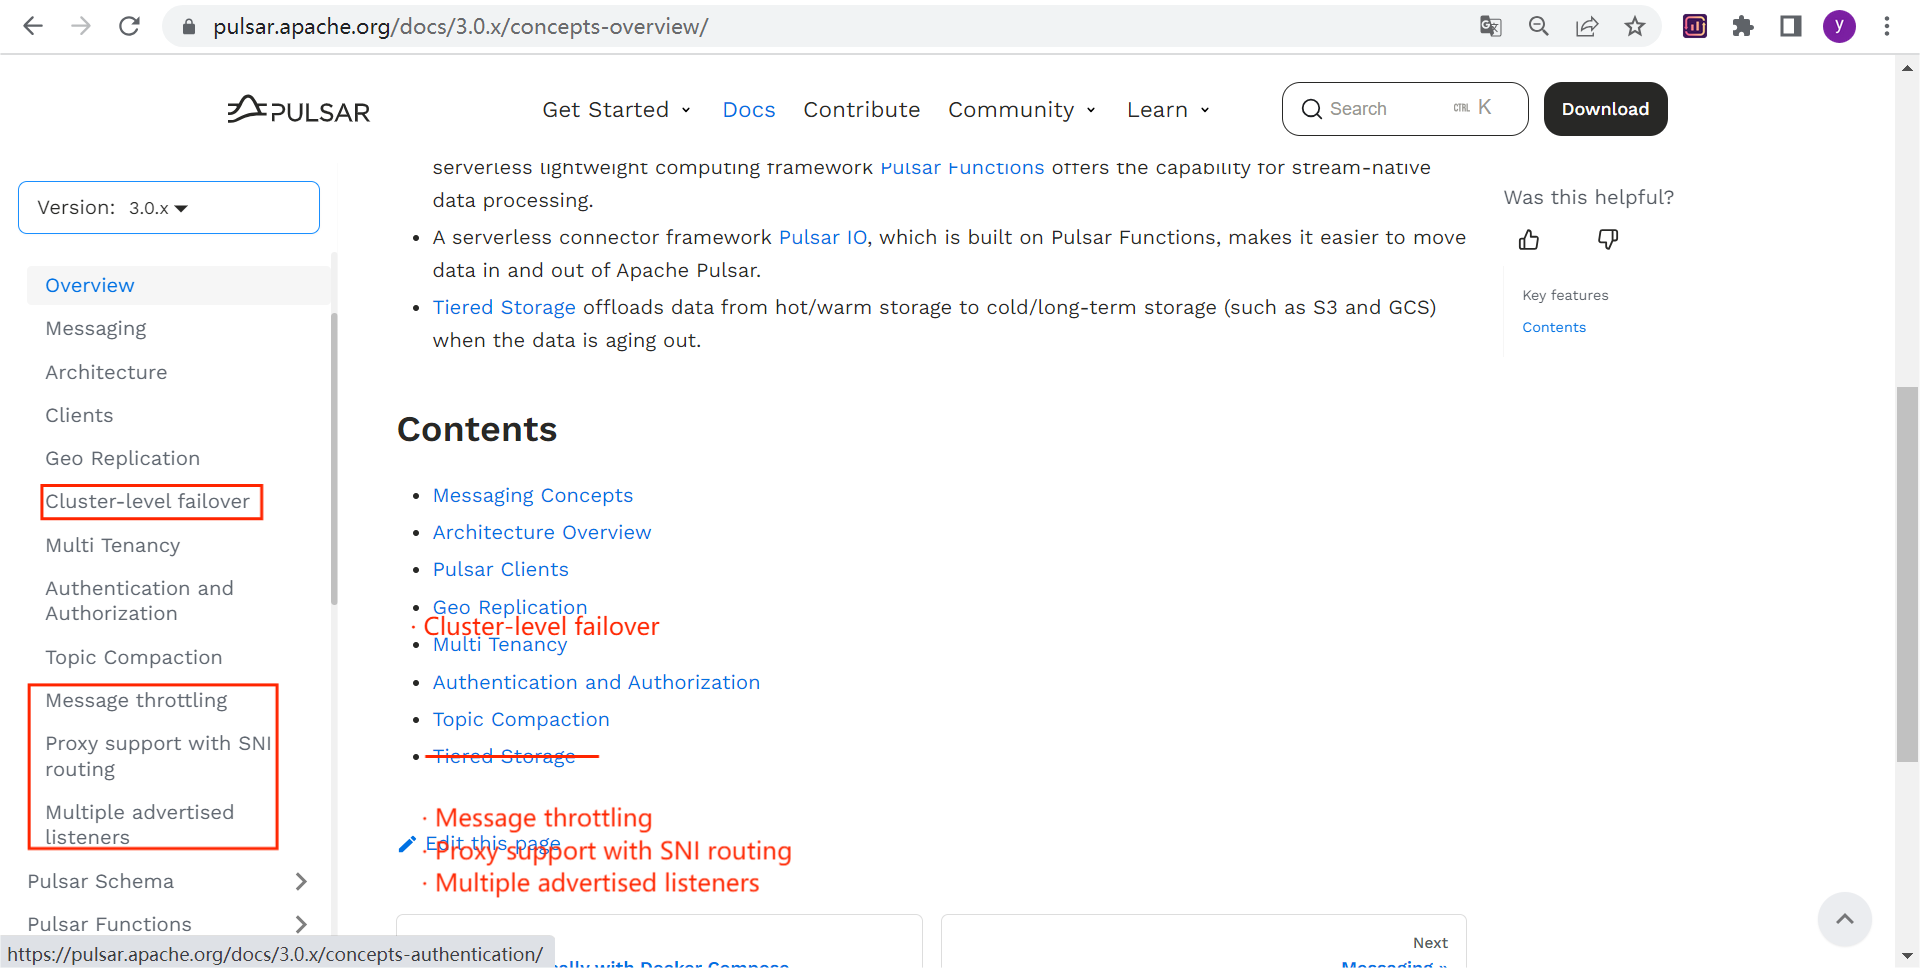Click the edit pencil icon near Edit this page
The width and height of the screenshot is (1920, 968).
(406, 843)
